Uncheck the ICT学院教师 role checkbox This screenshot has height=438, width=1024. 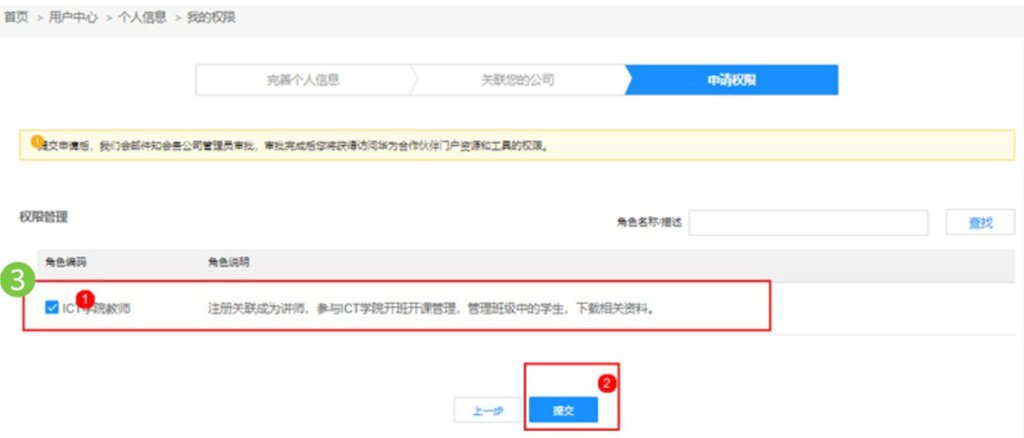coord(52,308)
